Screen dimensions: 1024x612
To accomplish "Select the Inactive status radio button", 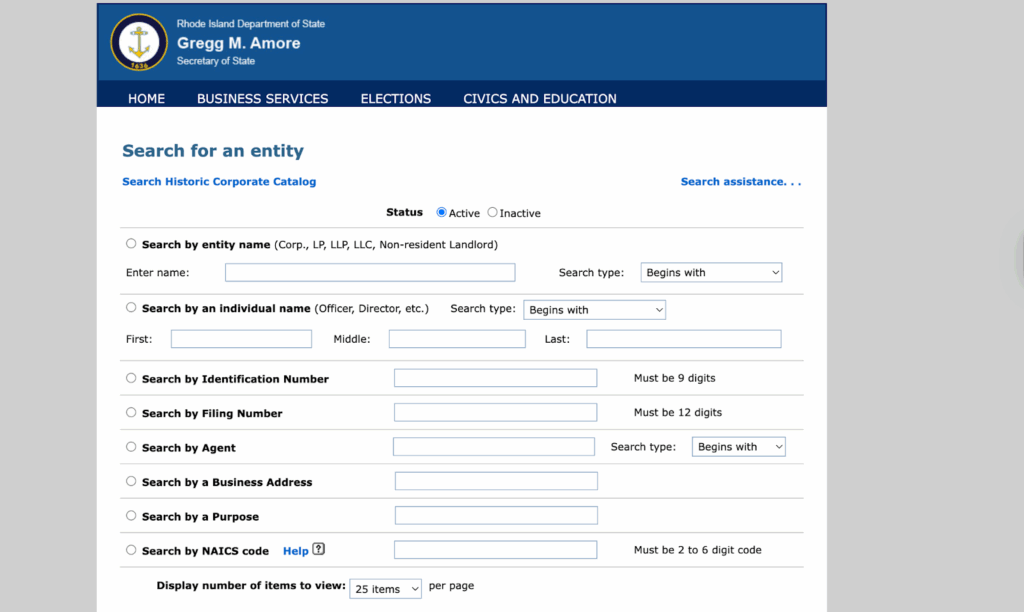I will coord(493,212).
